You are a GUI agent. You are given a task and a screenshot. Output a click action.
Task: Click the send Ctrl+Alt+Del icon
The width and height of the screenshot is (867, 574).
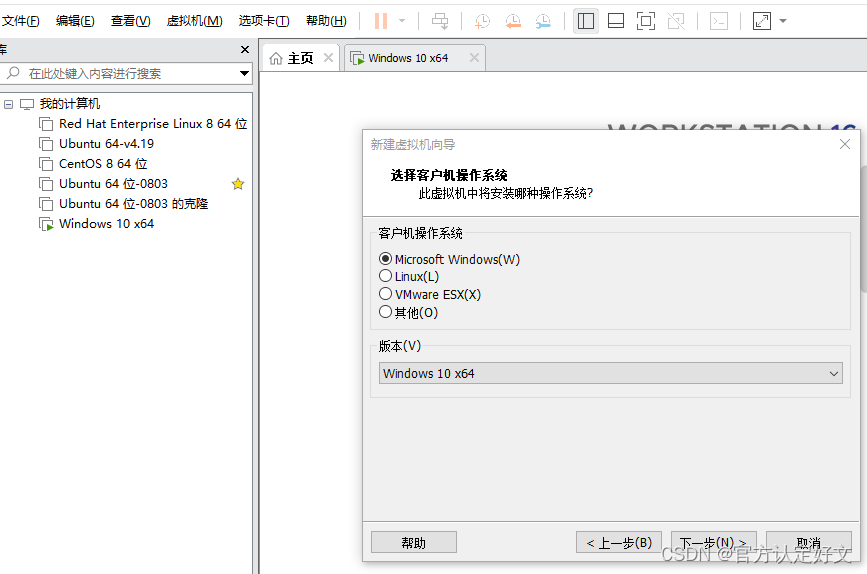440,21
